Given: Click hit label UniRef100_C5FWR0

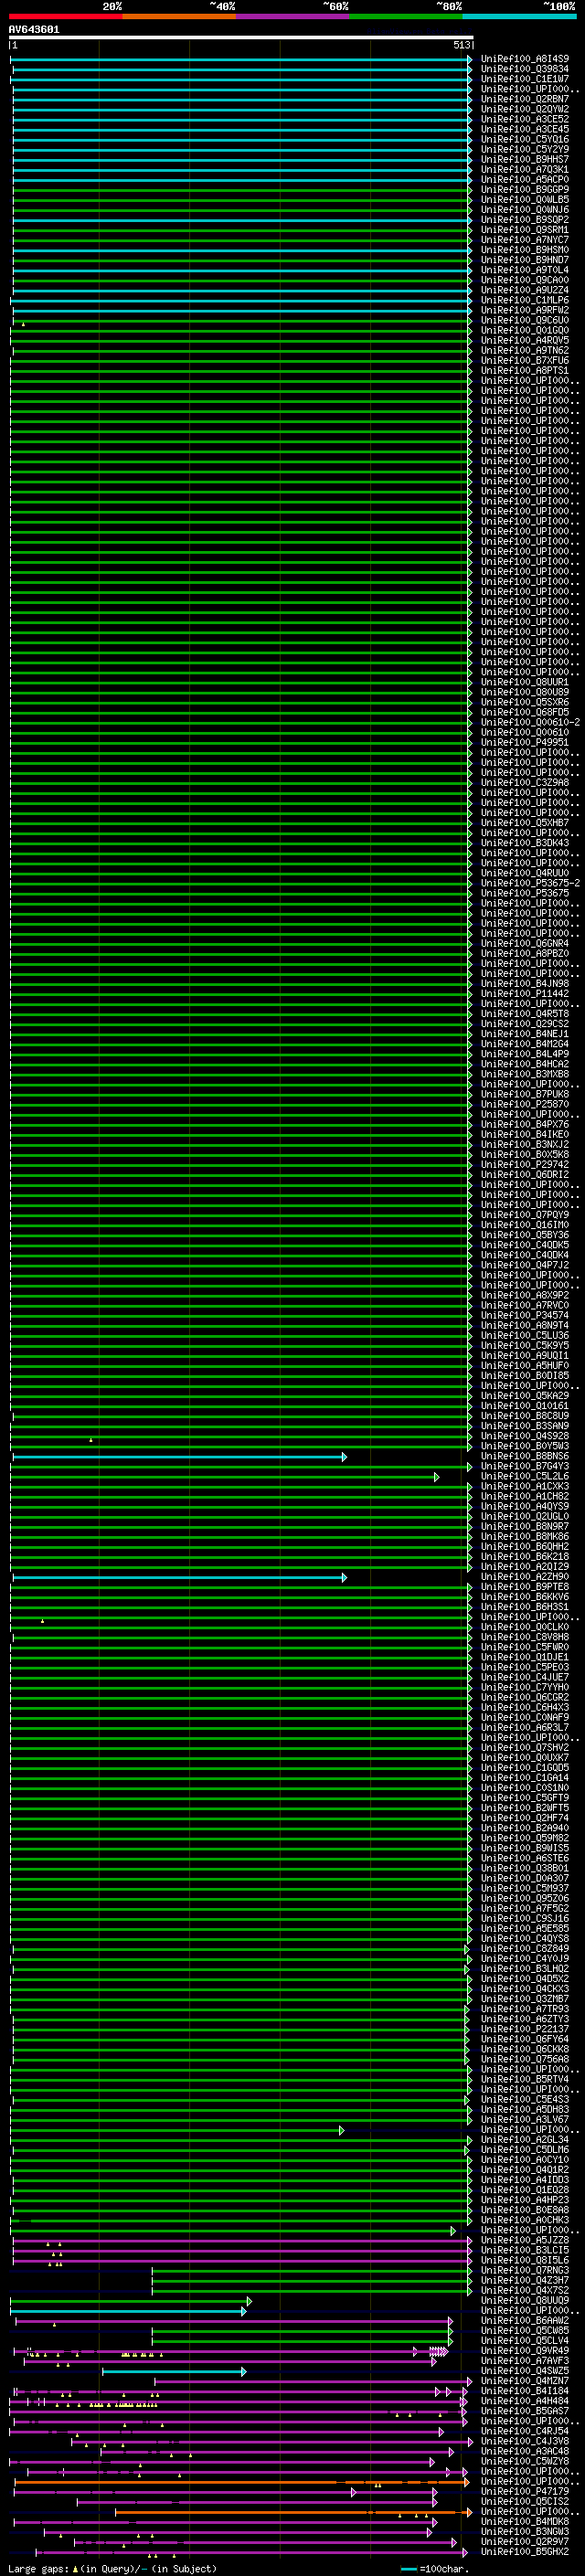Looking at the screenshot, I should (524, 1647).
